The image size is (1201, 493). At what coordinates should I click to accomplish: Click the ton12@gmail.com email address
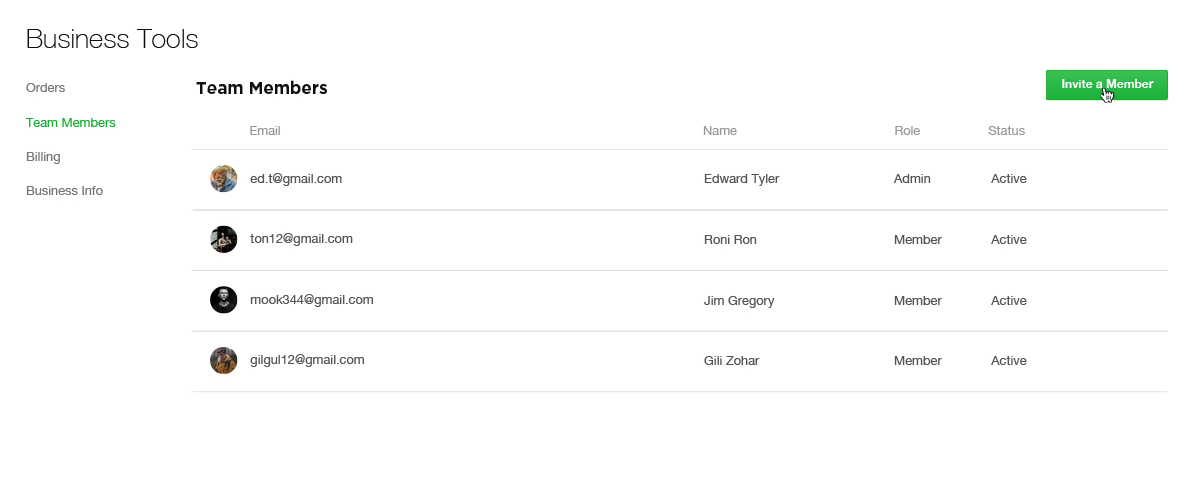301,239
